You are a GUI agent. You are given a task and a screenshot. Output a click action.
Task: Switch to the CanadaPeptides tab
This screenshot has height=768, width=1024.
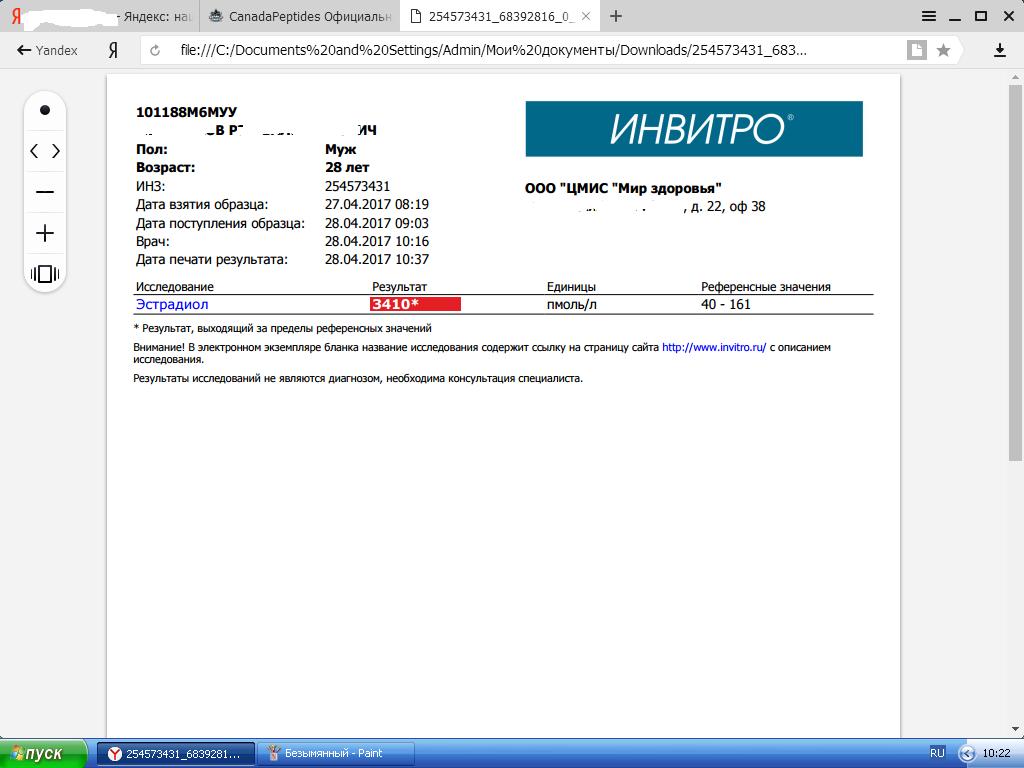pos(299,16)
